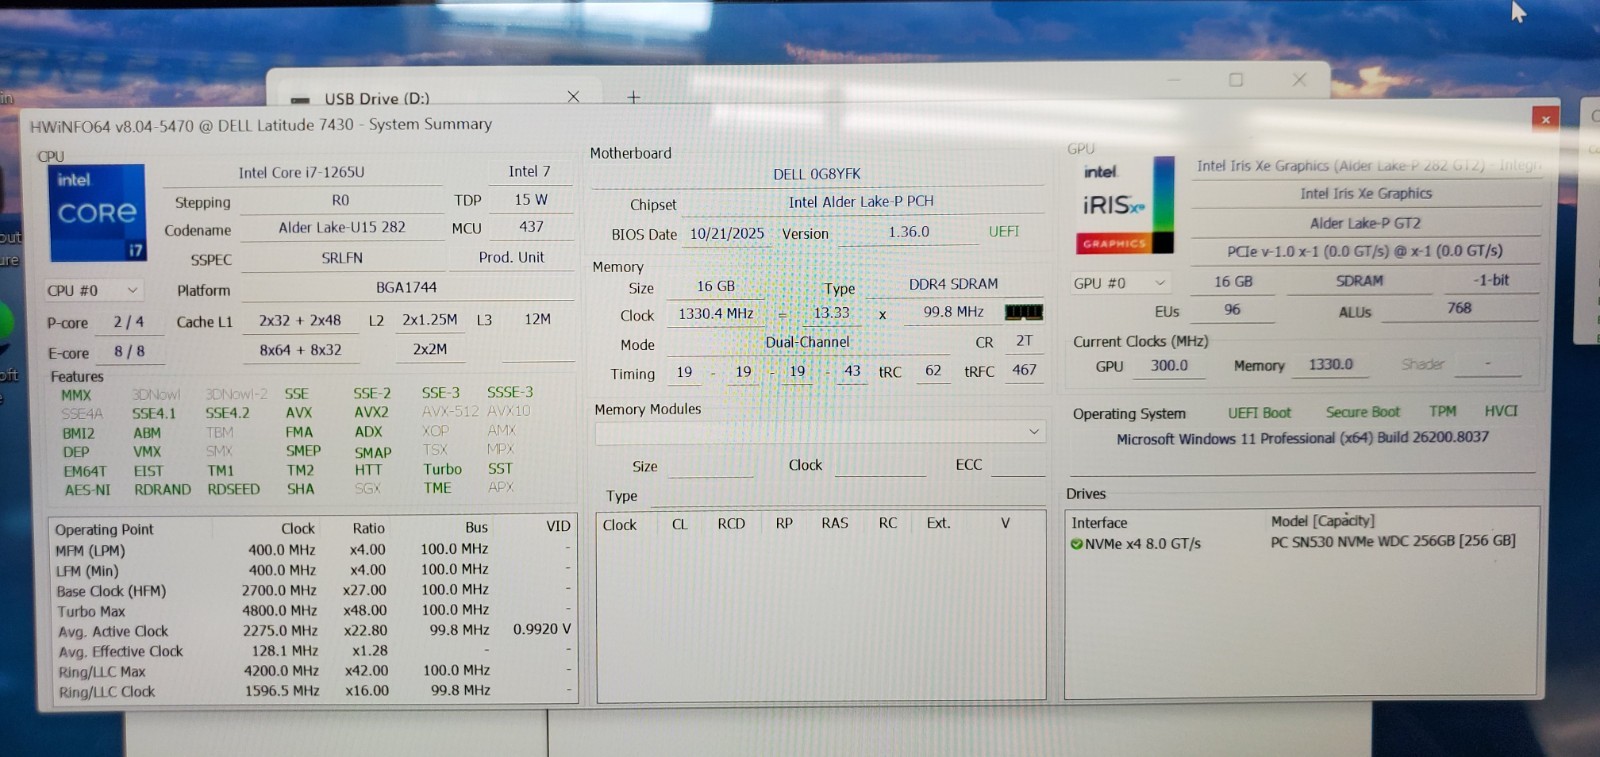Click the 'Secure Boot' indicator
This screenshot has height=757, width=1600.
click(1363, 412)
